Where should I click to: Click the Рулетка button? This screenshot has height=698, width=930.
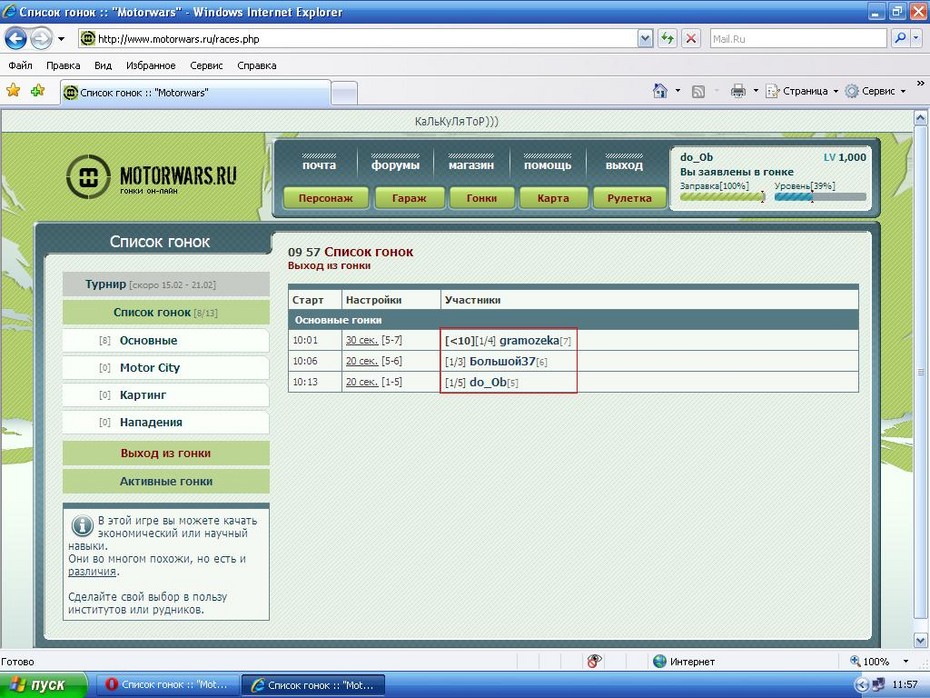click(x=629, y=198)
